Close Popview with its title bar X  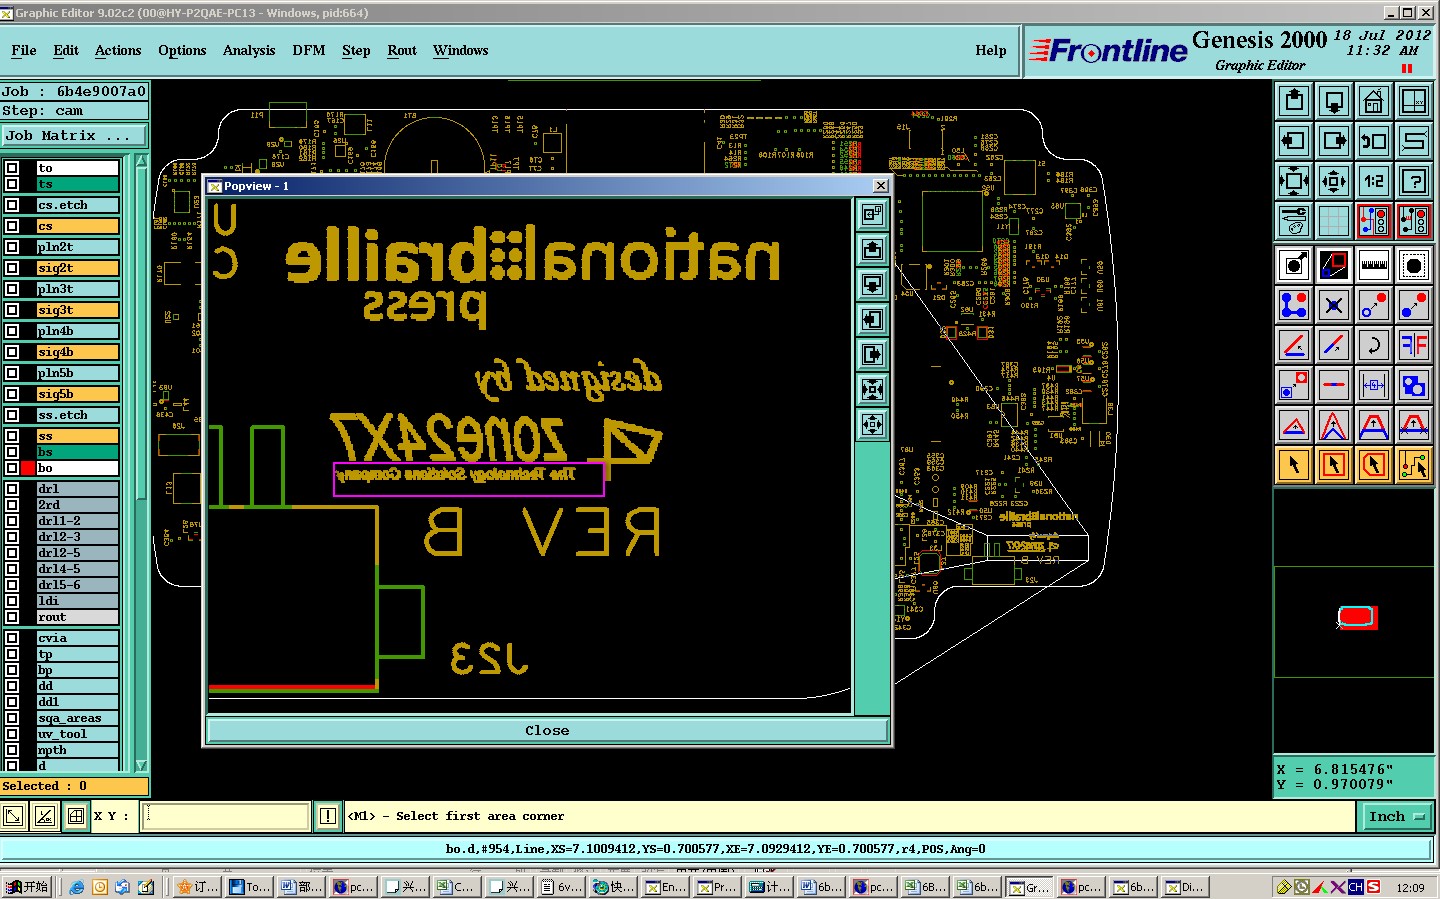pyautogui.click(x=881, y=186)
